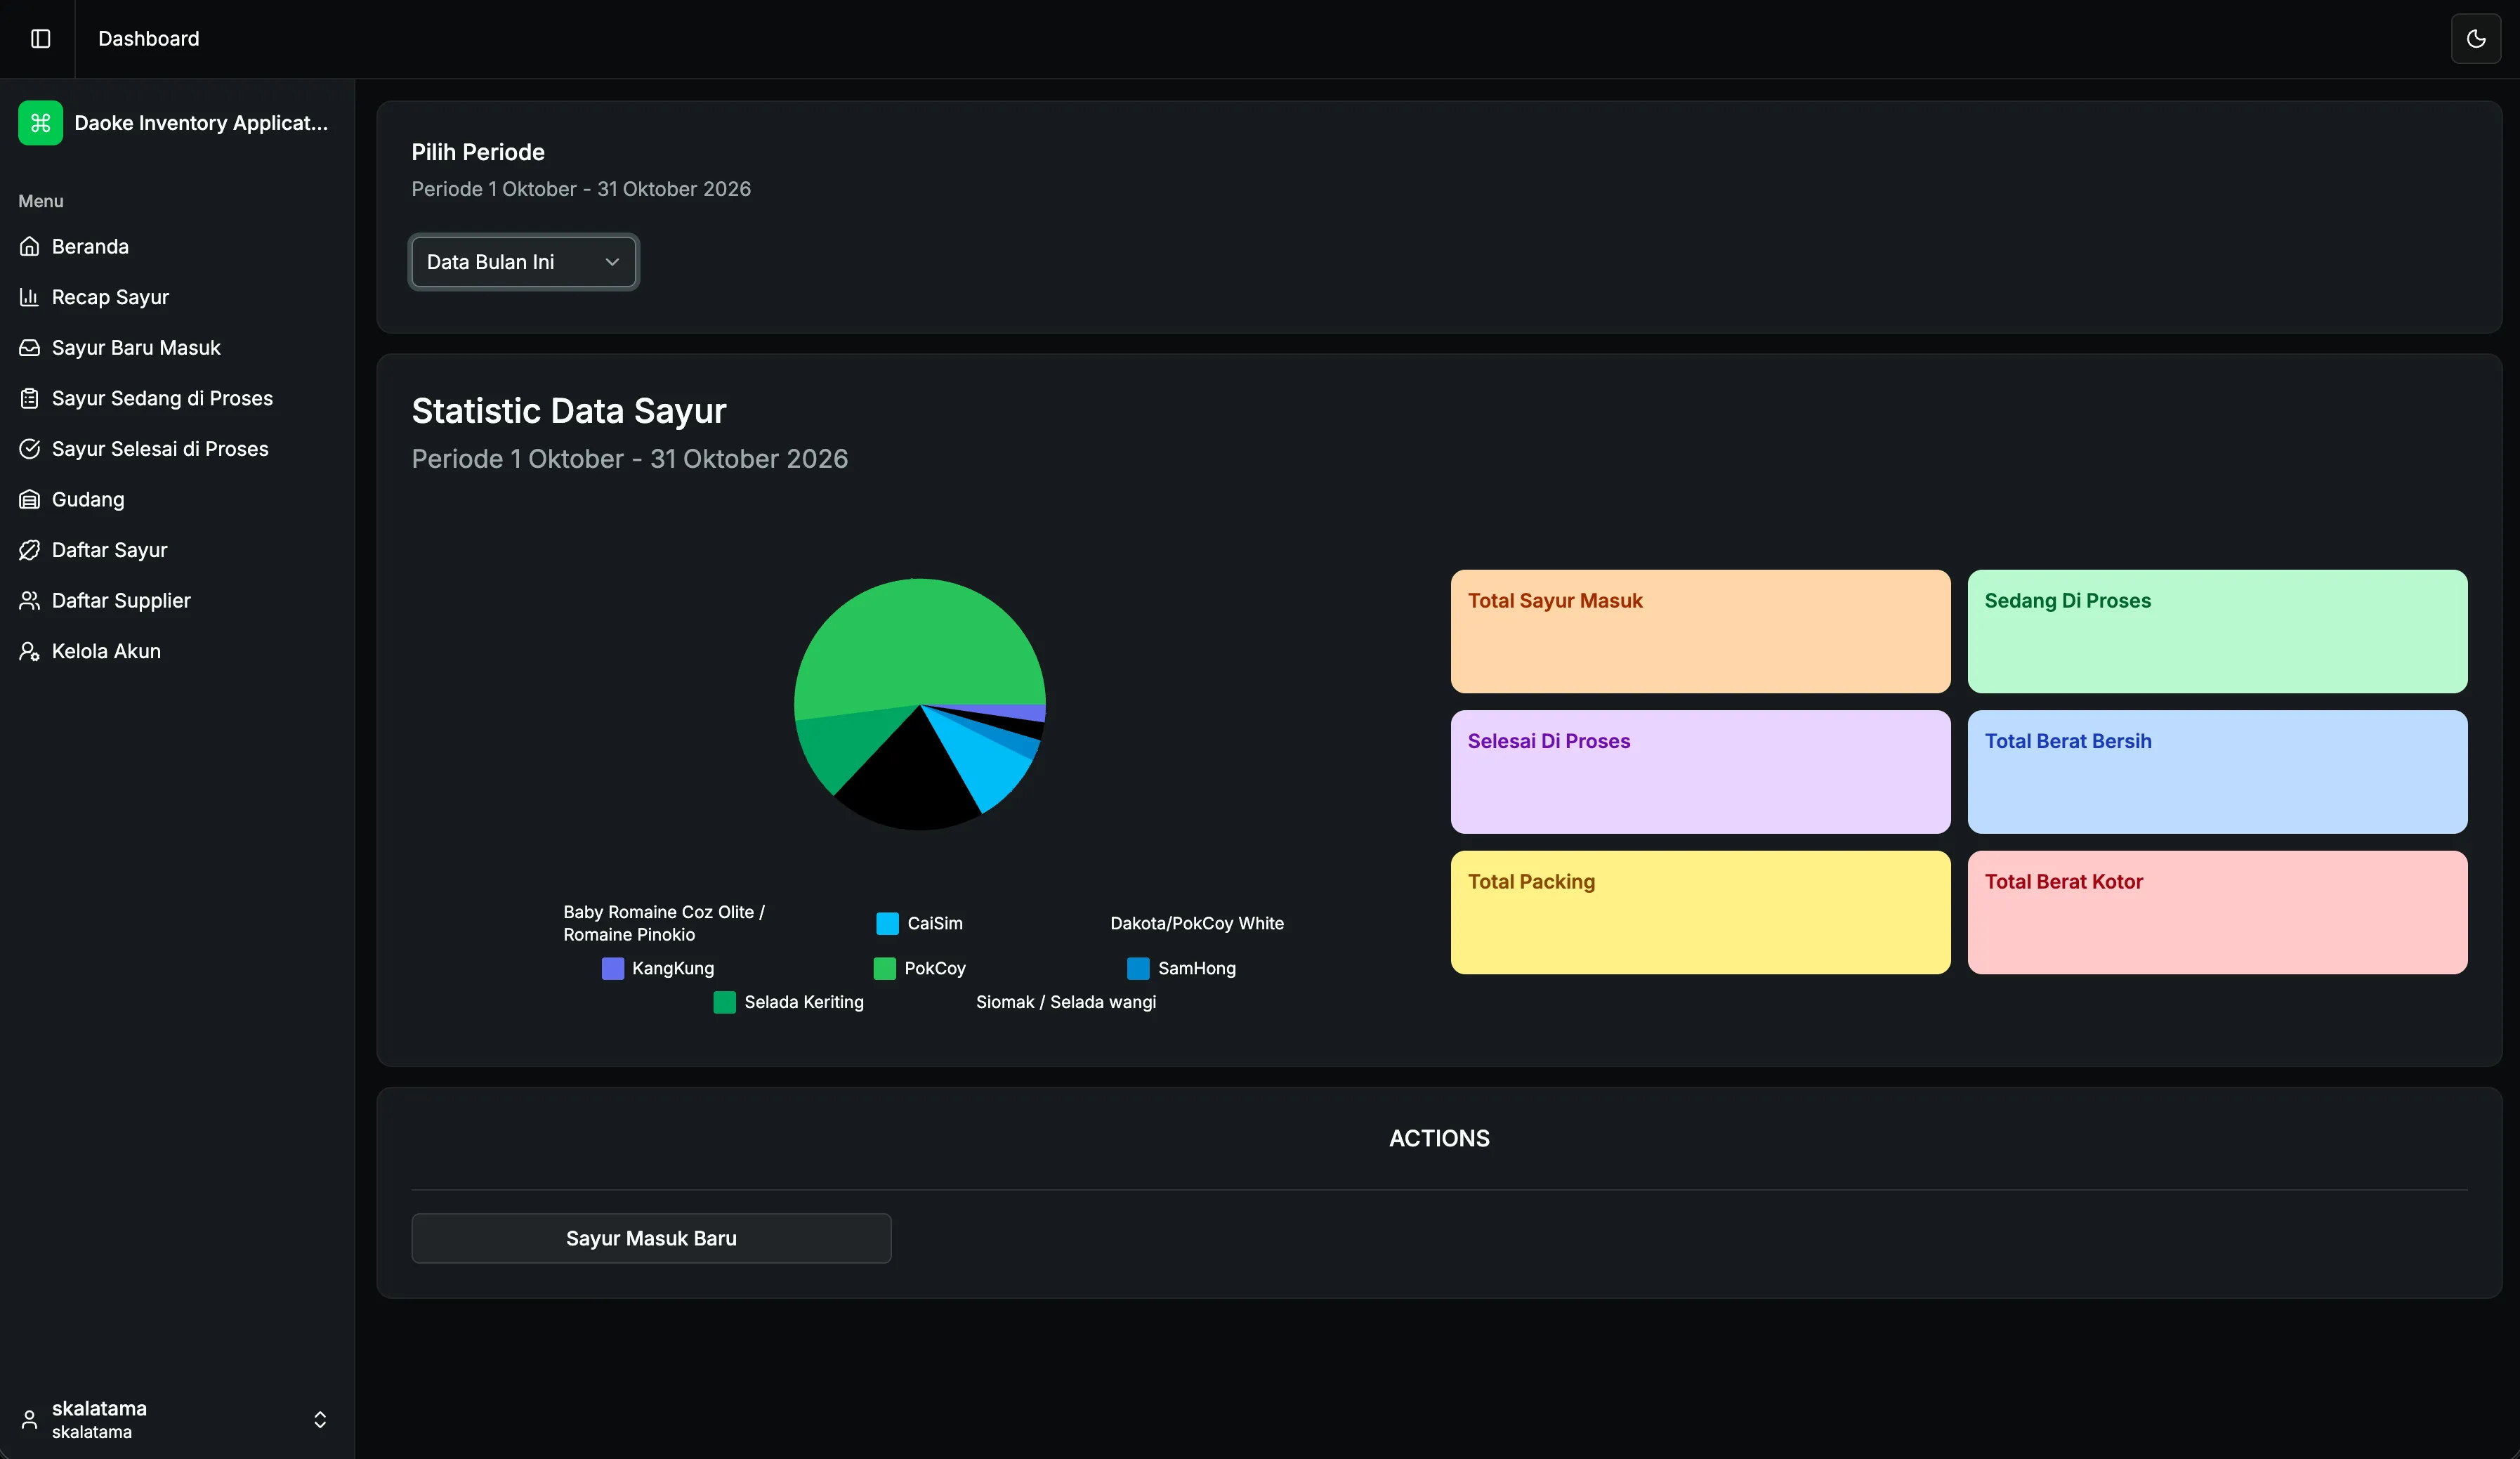
Task: Click the Sayur Masuk Baru button
Action: 651,1238
